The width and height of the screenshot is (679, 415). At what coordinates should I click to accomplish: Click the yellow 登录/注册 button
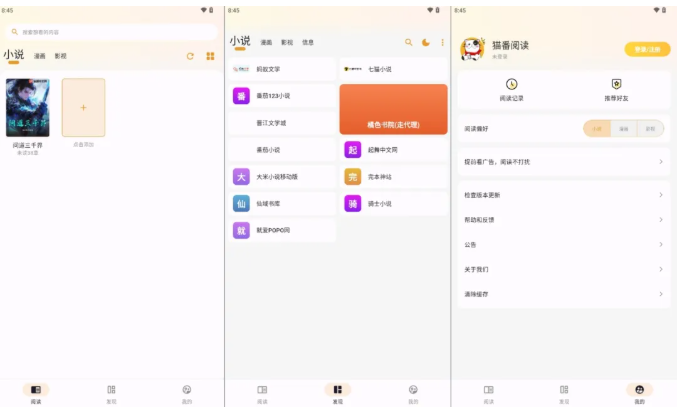(x=647, y=49)
